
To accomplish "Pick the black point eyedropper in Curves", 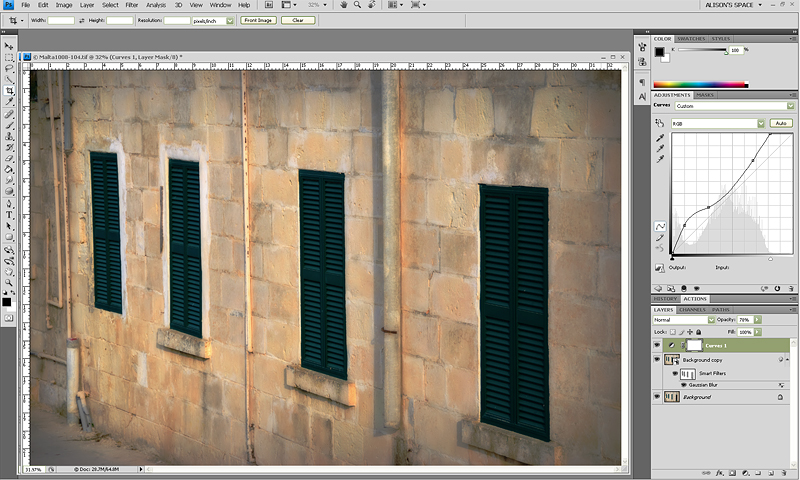I will click(x=660, y=137).
